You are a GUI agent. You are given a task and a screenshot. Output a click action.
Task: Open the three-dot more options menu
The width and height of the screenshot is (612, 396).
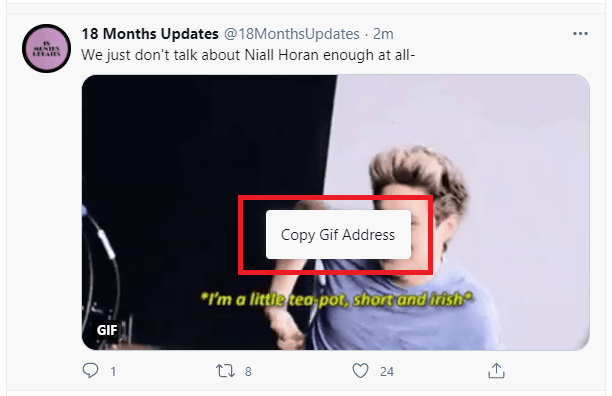pyautogui.click(x=580, y=34)
